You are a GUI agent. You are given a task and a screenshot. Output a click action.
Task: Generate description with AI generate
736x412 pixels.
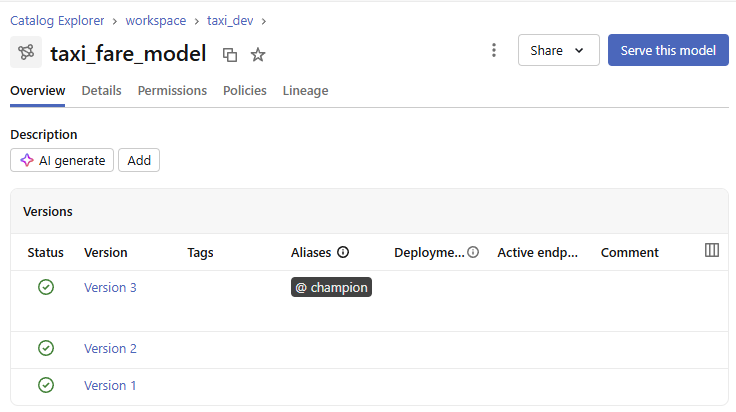click(x=62, y=160)
